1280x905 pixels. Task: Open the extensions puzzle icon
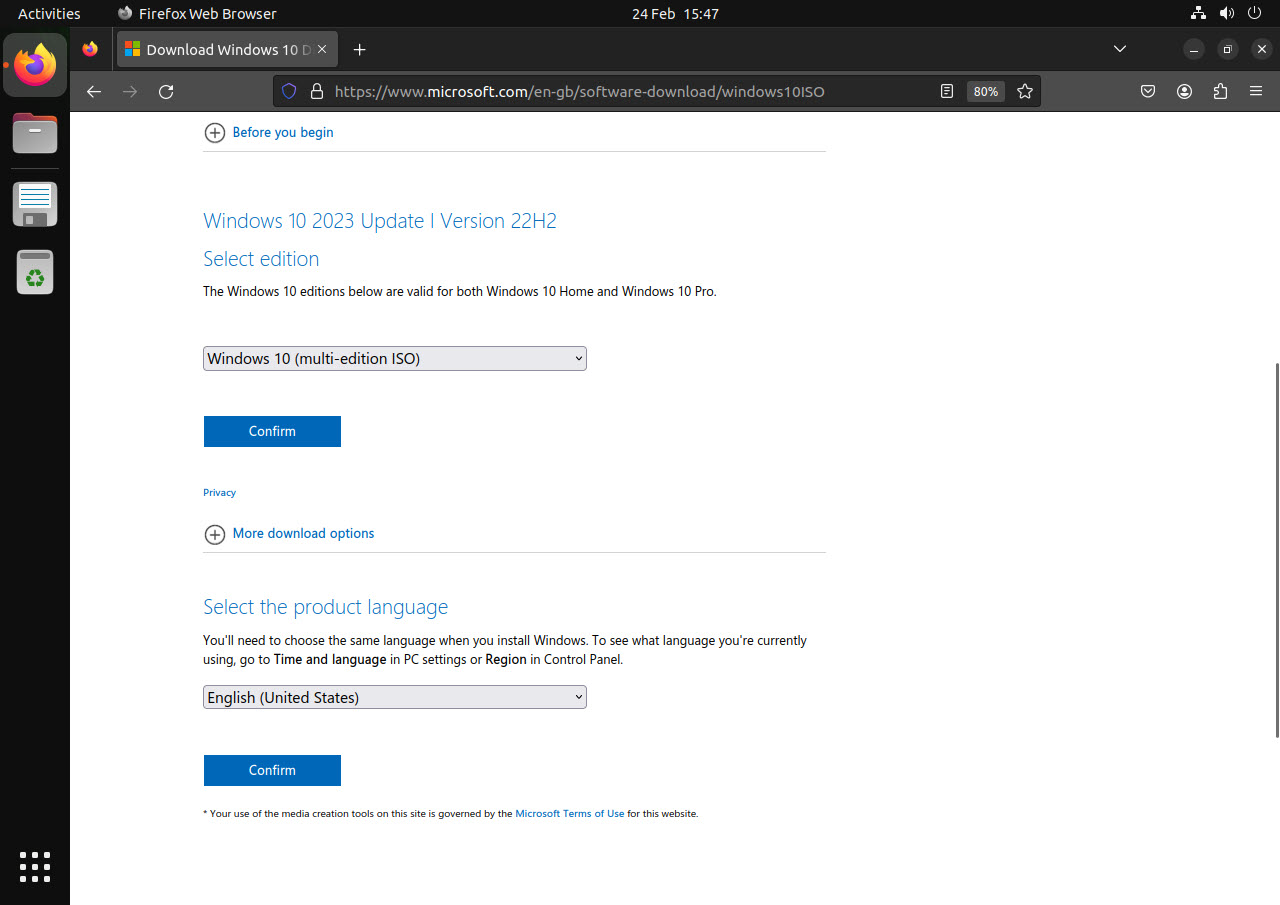pos(1220,91)
